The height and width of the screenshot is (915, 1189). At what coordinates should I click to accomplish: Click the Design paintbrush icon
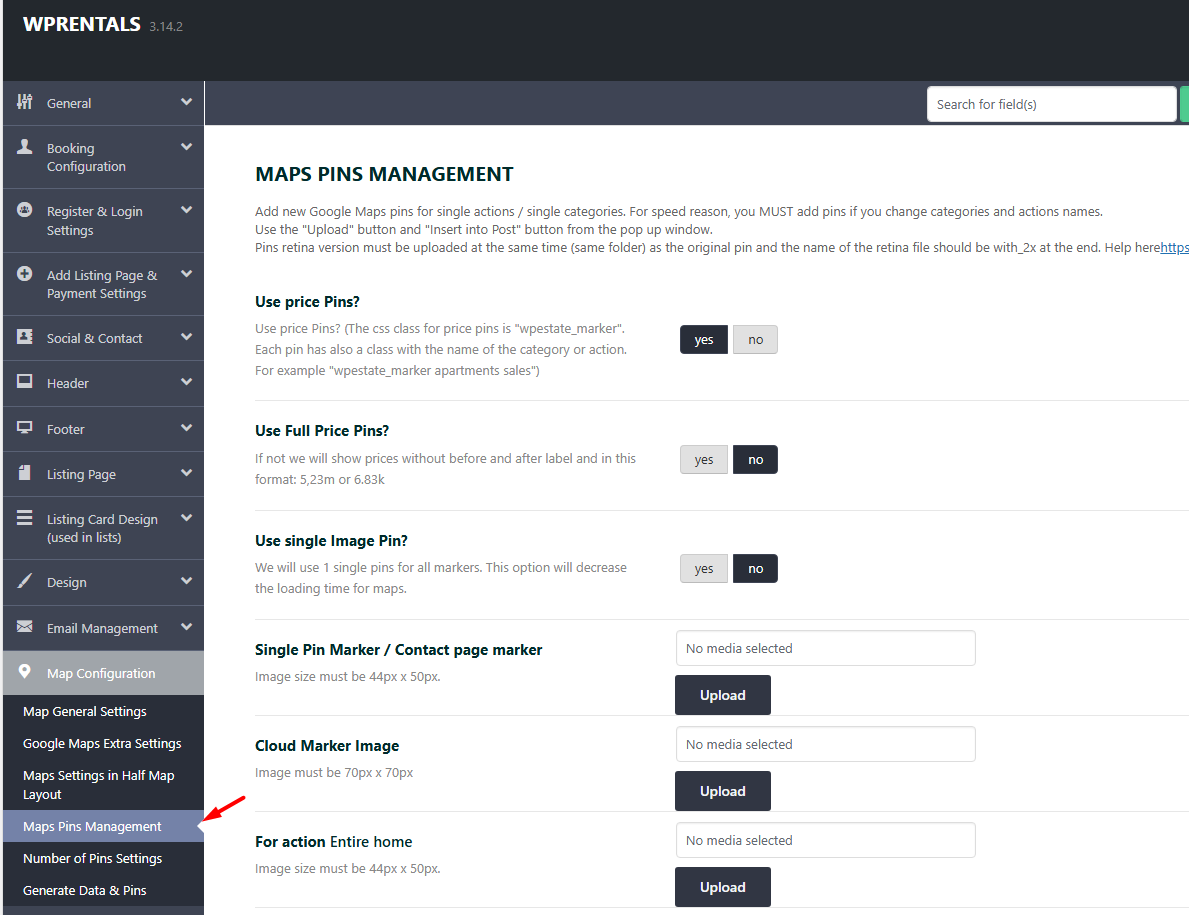25,582
